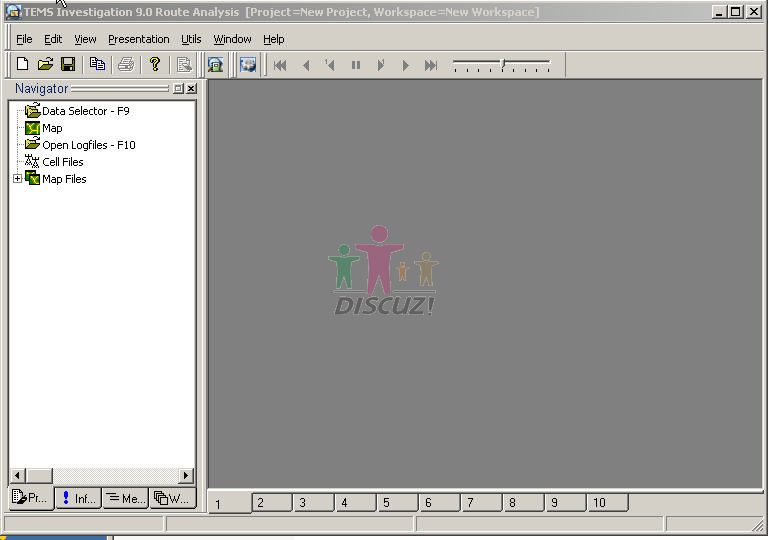The image size is (769, 540).
Task: Select Open Logfiles - F10 item
Action: tap(88, 145)
